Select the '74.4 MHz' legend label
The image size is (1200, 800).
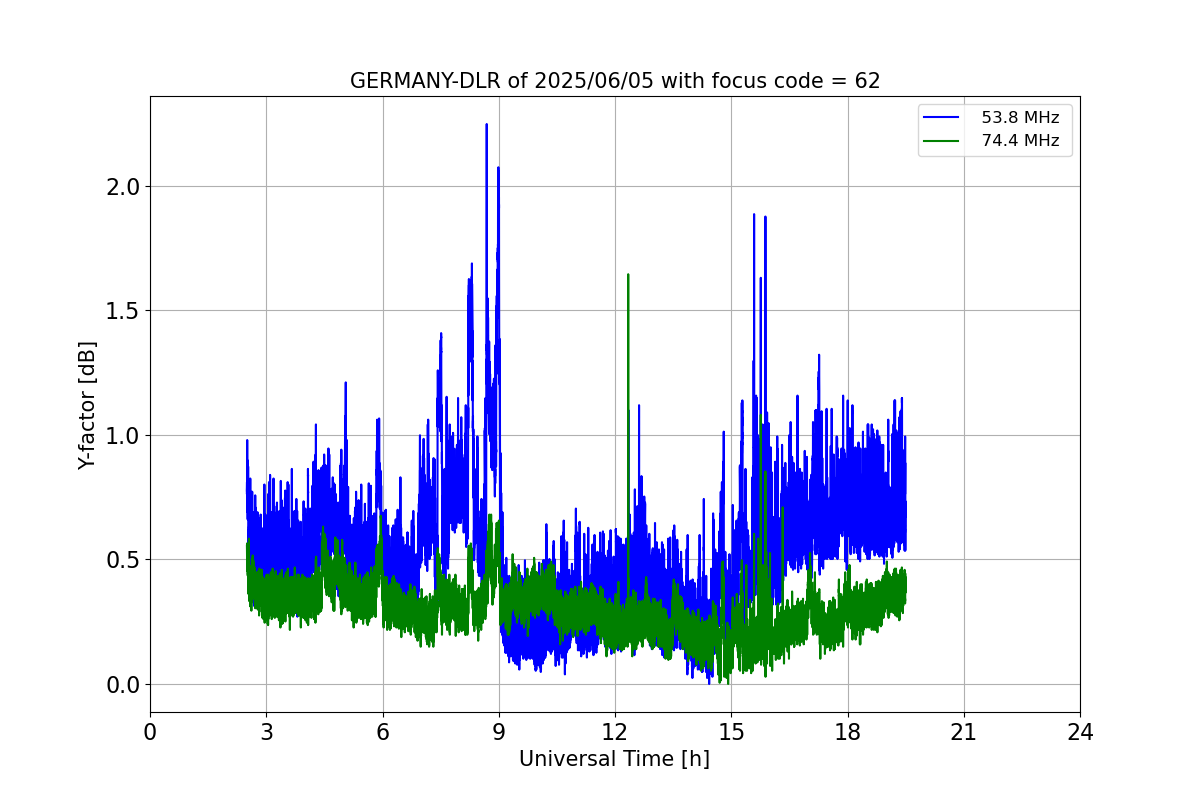(x=1020, y=141)
